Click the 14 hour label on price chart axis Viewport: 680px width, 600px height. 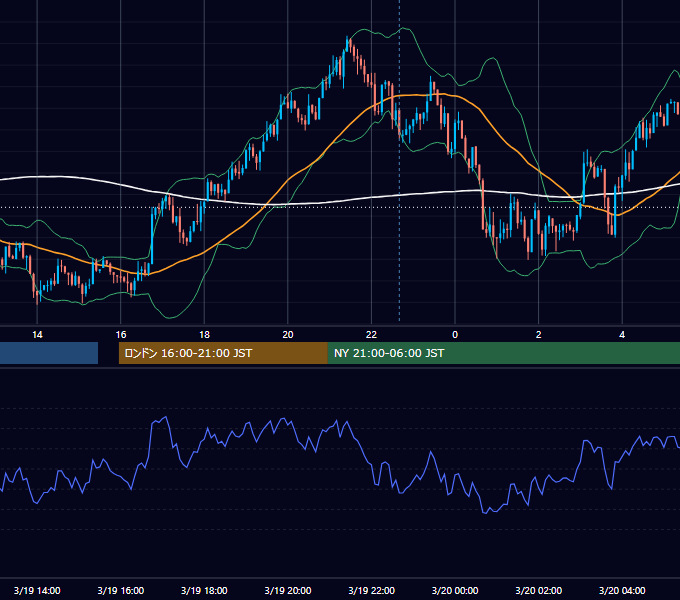(37, 335)
